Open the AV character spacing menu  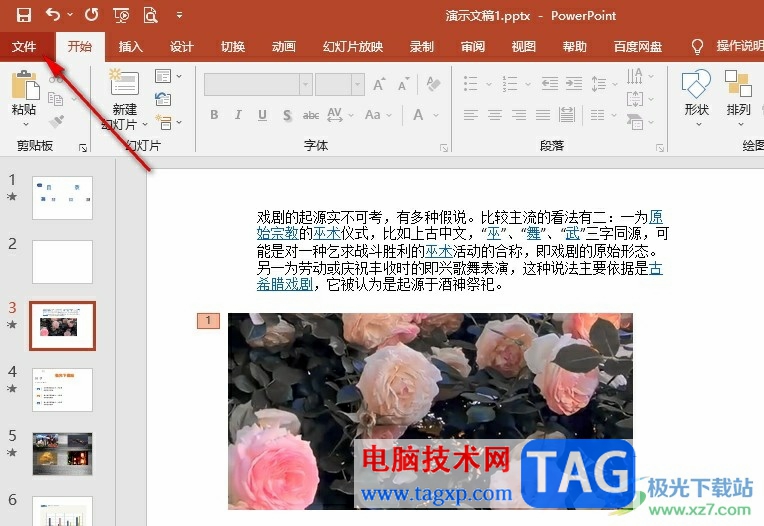coord(340,115)
